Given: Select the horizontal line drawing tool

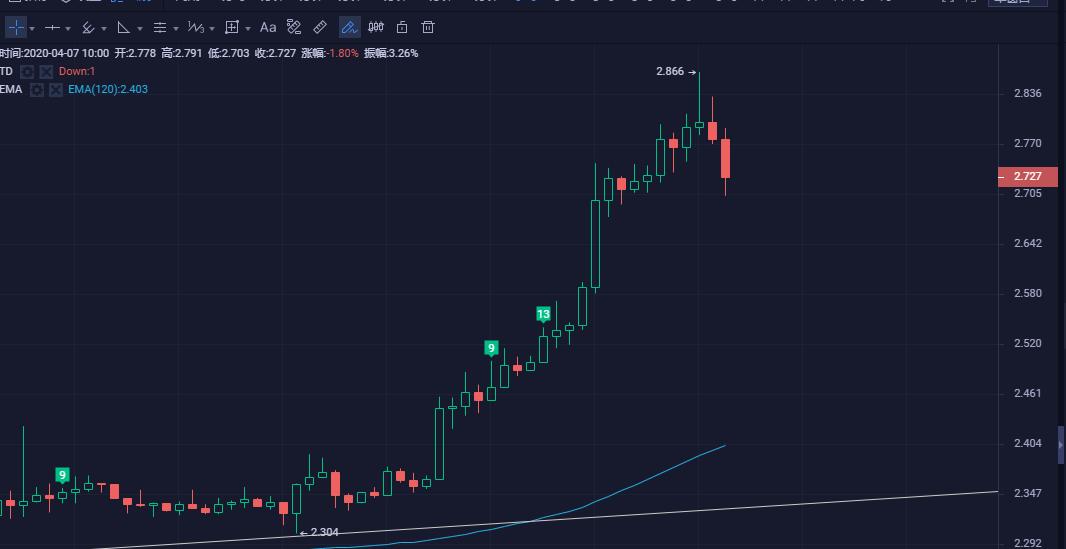Looking at the screenshot, I should [x=52, y=28].
